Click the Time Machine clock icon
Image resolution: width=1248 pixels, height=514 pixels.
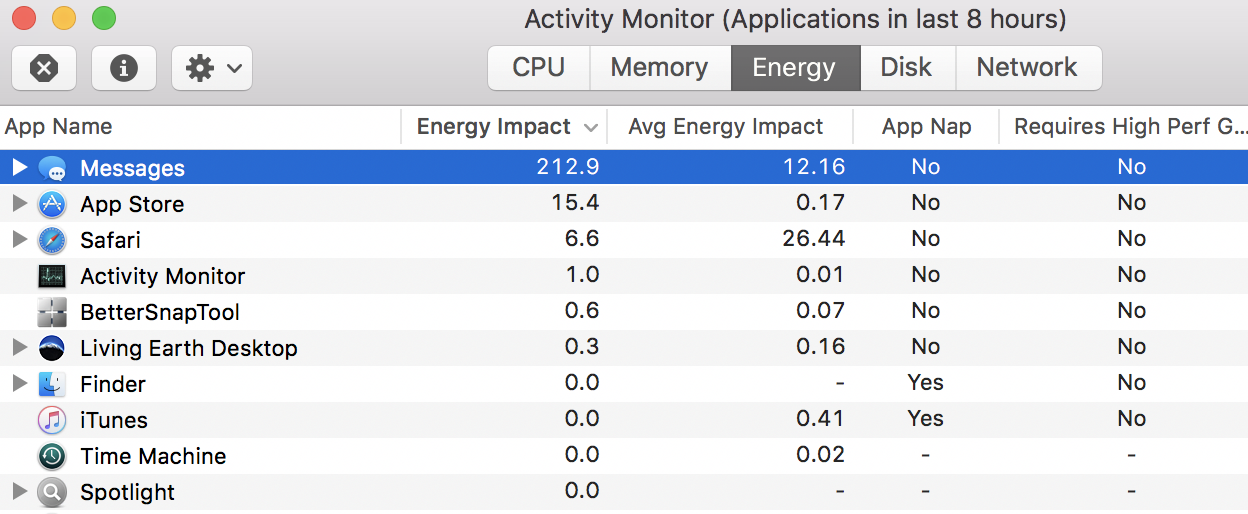(52, 456)
